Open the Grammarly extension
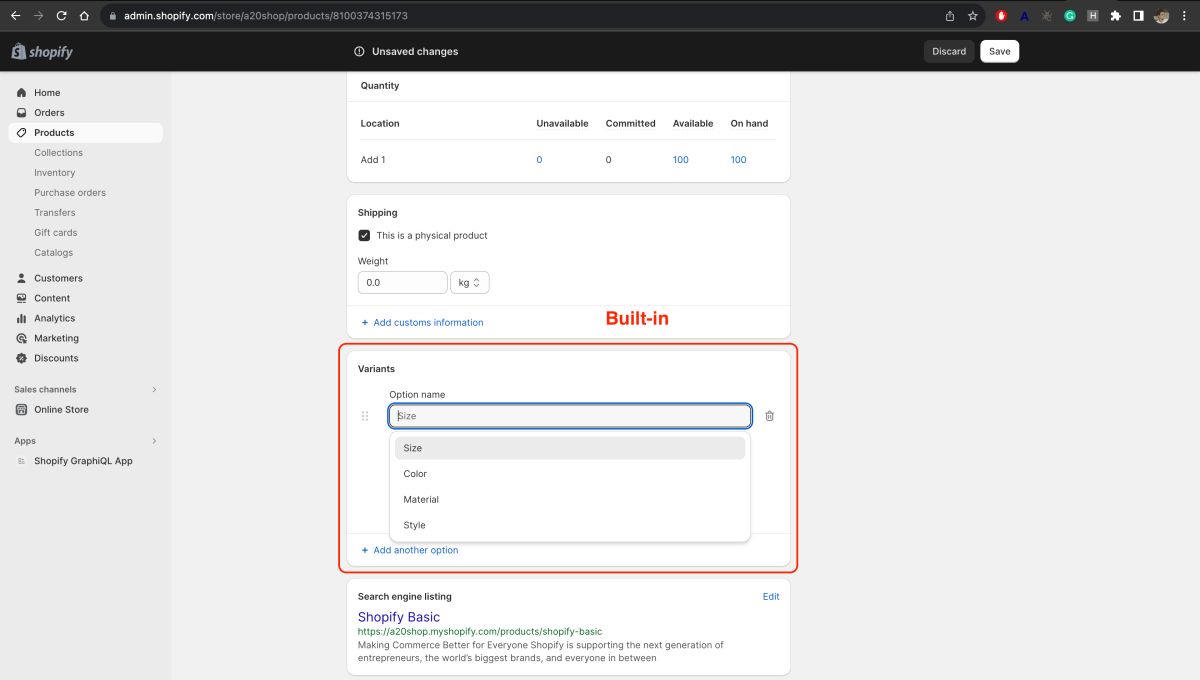Screen dimensions: 1200x680 1070,16
